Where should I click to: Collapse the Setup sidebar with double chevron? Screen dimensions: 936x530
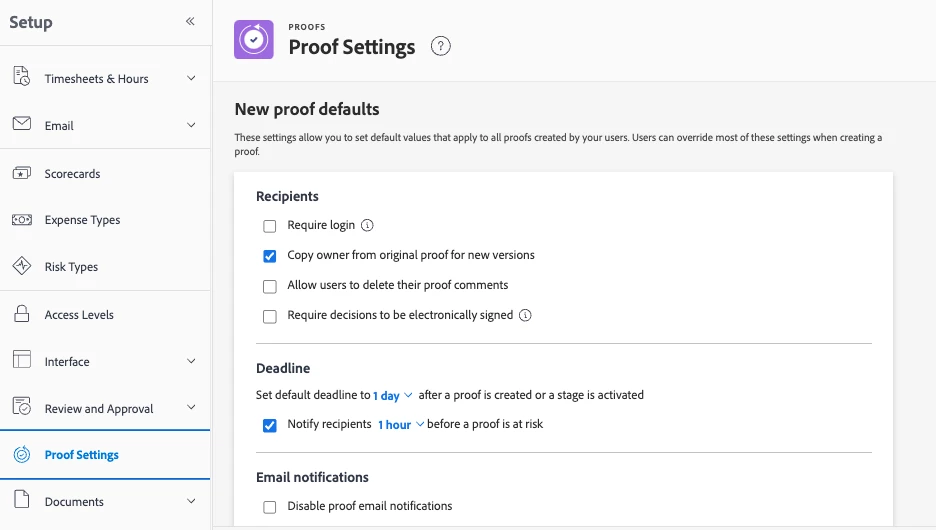click(190, 21)
